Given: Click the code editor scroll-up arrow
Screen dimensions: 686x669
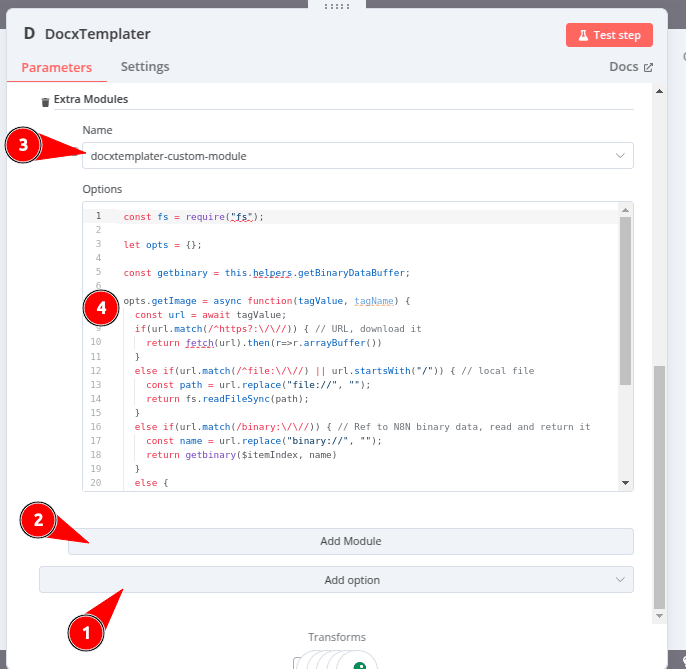Looking at the screenshot, I should pos(625,210).
